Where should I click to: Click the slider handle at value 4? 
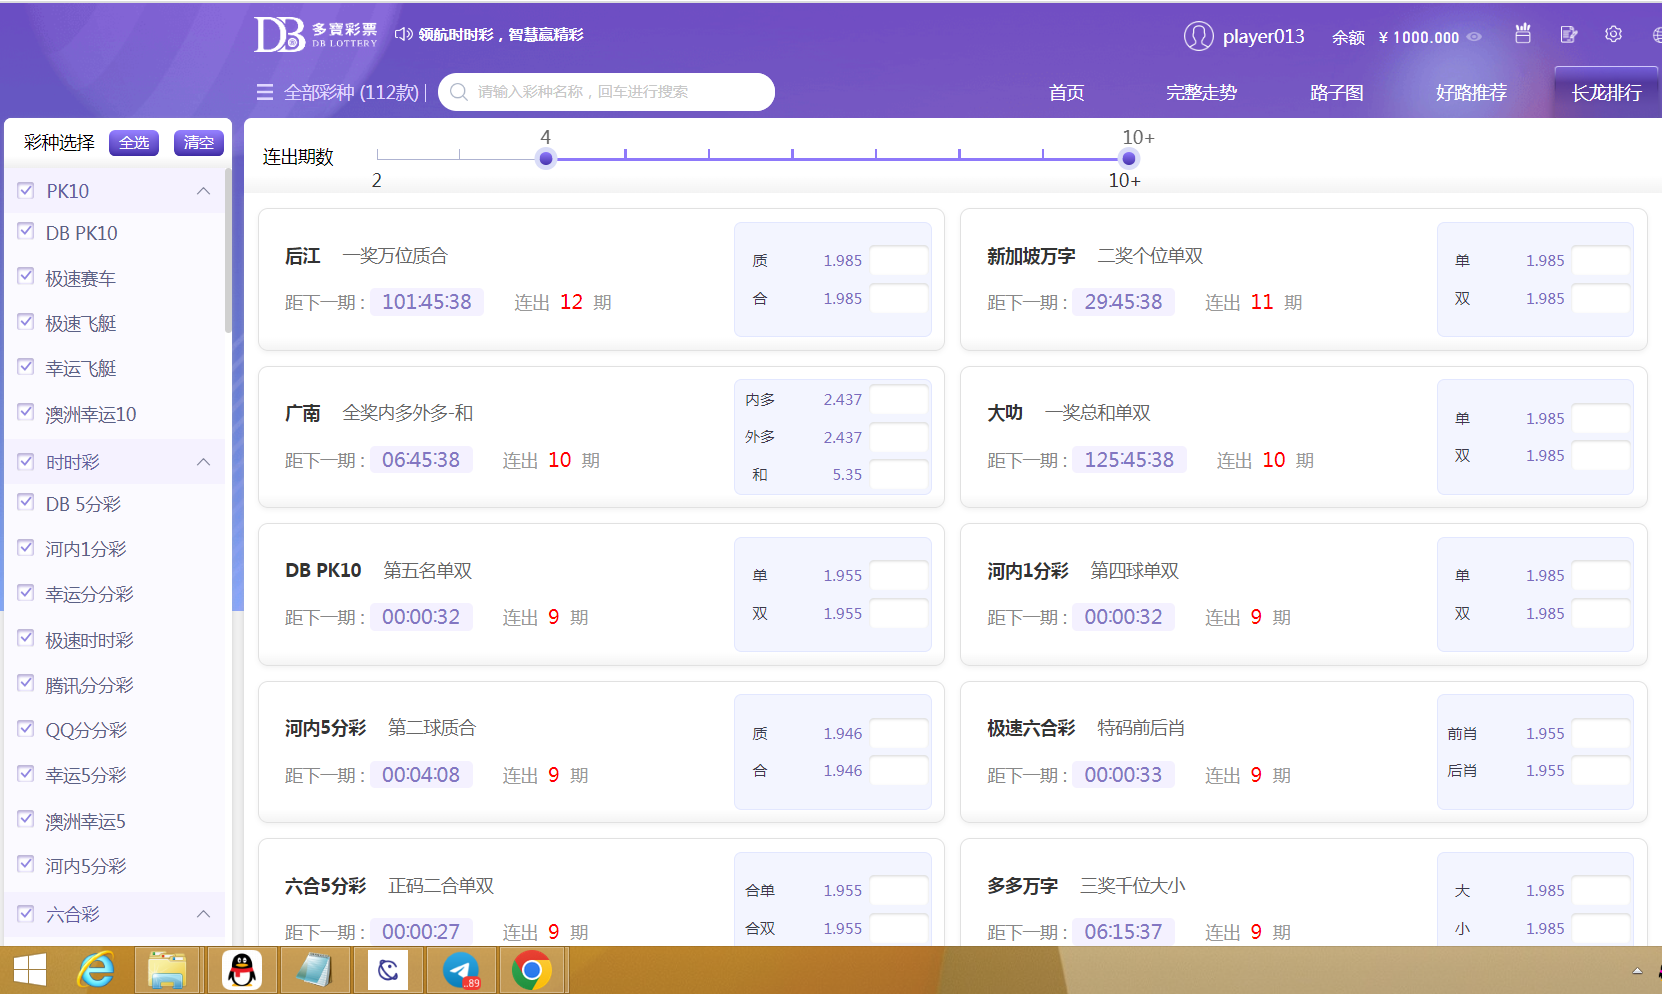pos(546,158)
